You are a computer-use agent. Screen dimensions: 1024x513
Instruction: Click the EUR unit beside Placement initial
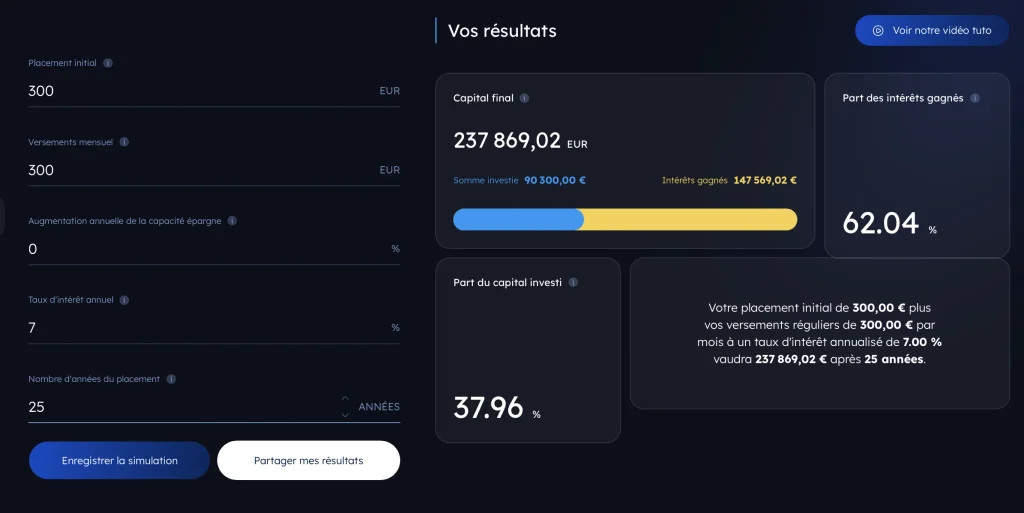(x=390, y=91)
